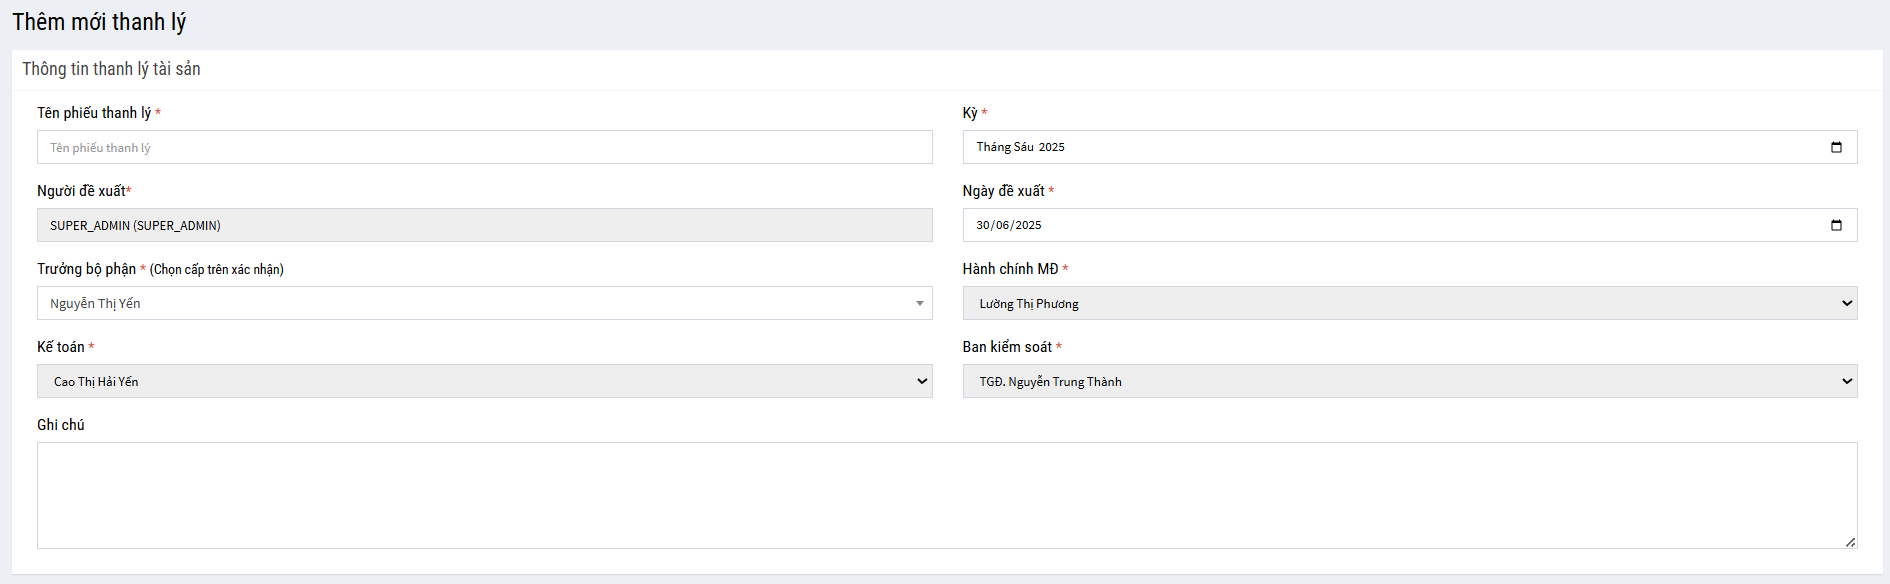Click the "Tên phiếu thanh lý" label
The height and width of the screenshot is (584, 1890).
(94, 113)
